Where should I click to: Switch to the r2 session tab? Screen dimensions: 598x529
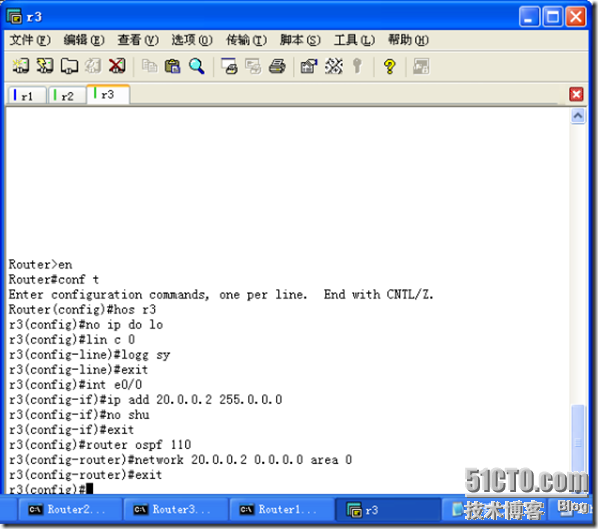(67, 95)
